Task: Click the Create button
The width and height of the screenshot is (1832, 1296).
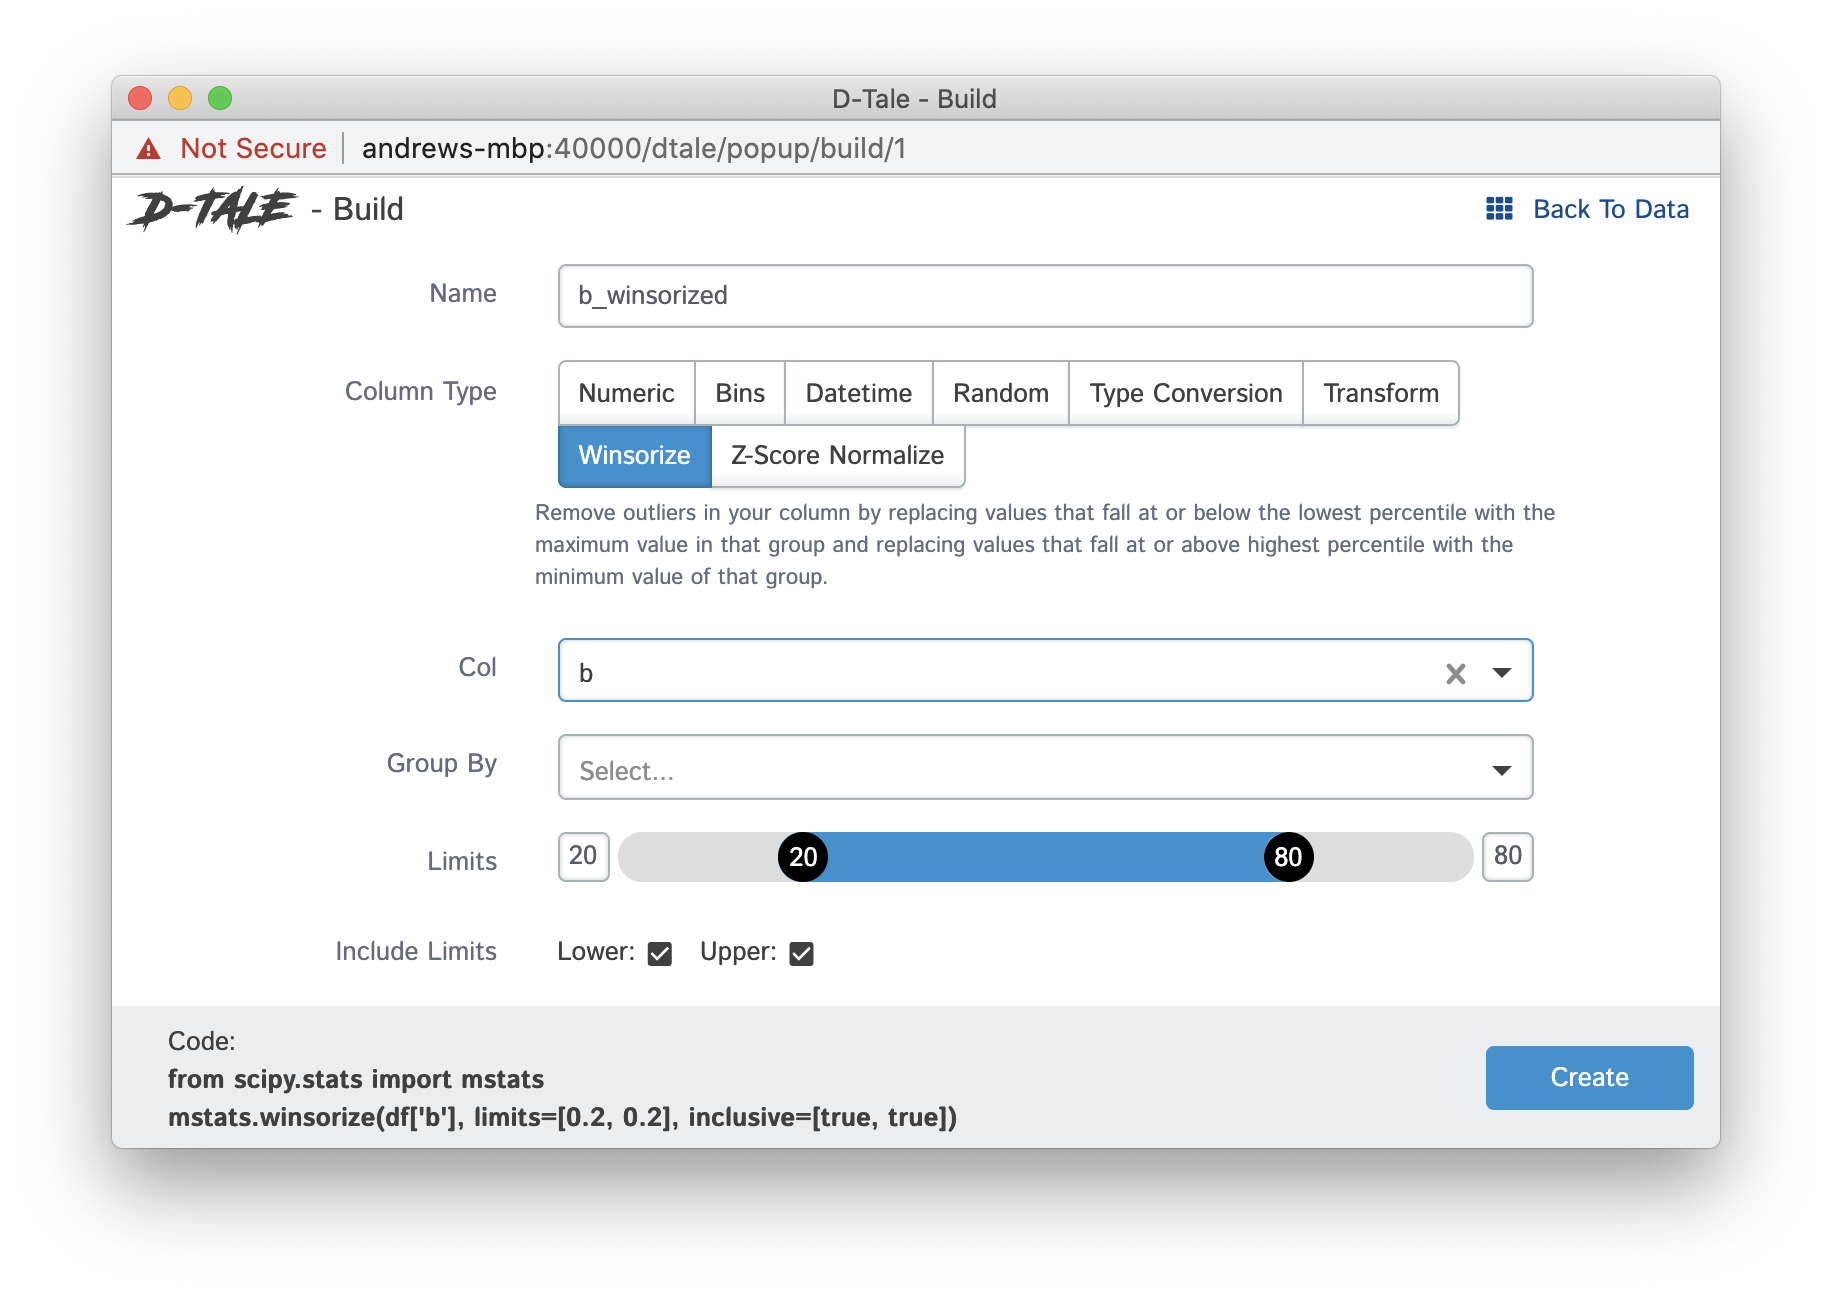Action: tap(1589, 1077)
